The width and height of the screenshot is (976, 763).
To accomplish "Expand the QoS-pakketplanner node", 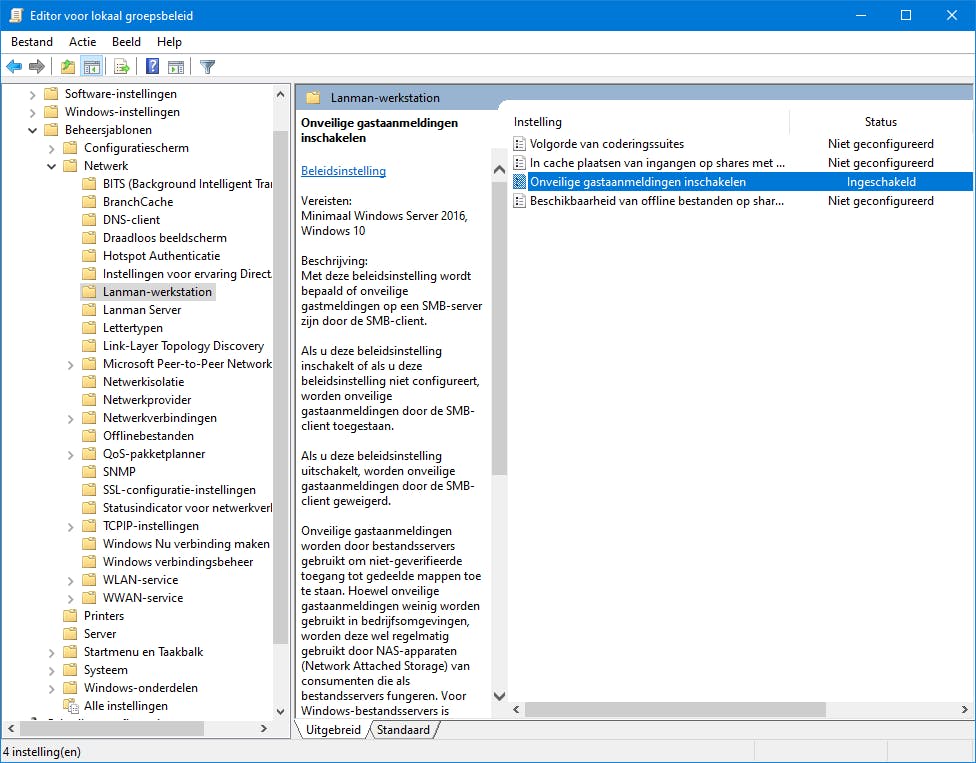I will point(70,455).
